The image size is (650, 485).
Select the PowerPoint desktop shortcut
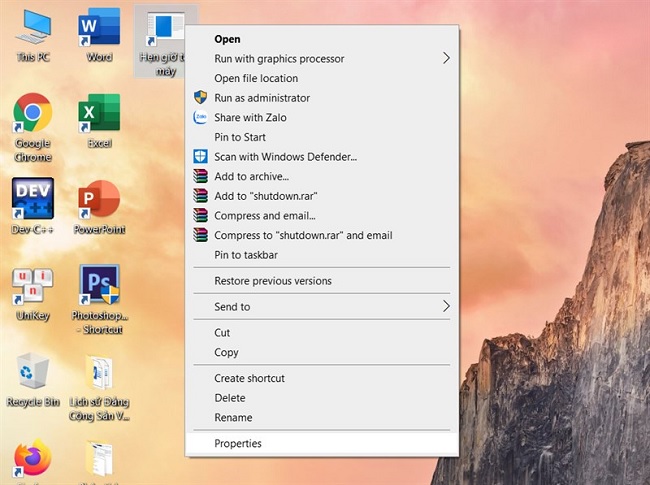[99, 201]
